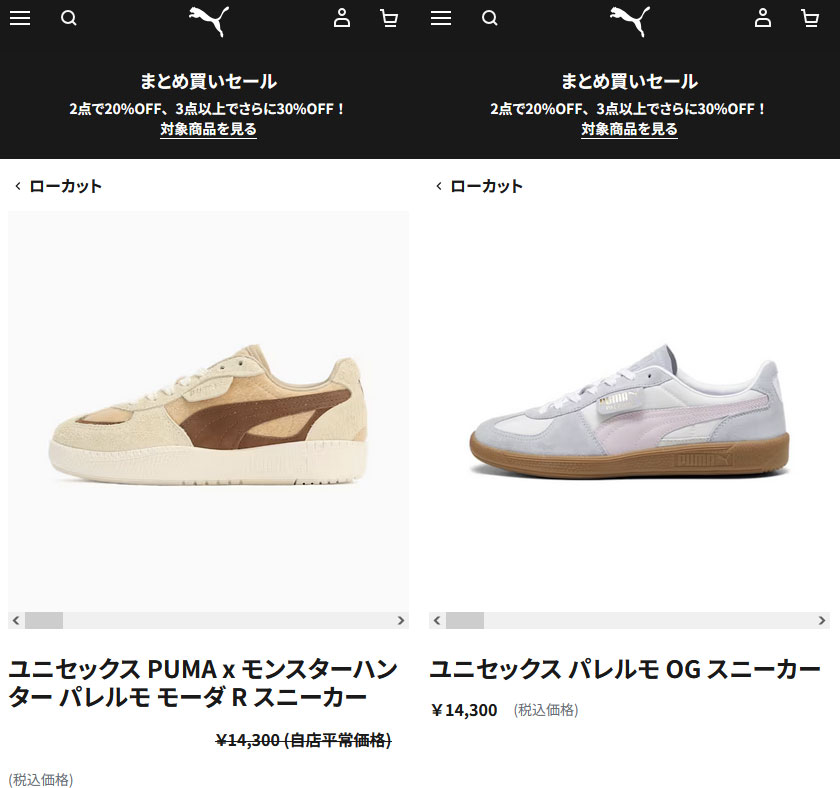Viewport: 840px width, 788px height.
Task: Click right arrow under gray sneaker image
Action: click(x=822, y=620)
